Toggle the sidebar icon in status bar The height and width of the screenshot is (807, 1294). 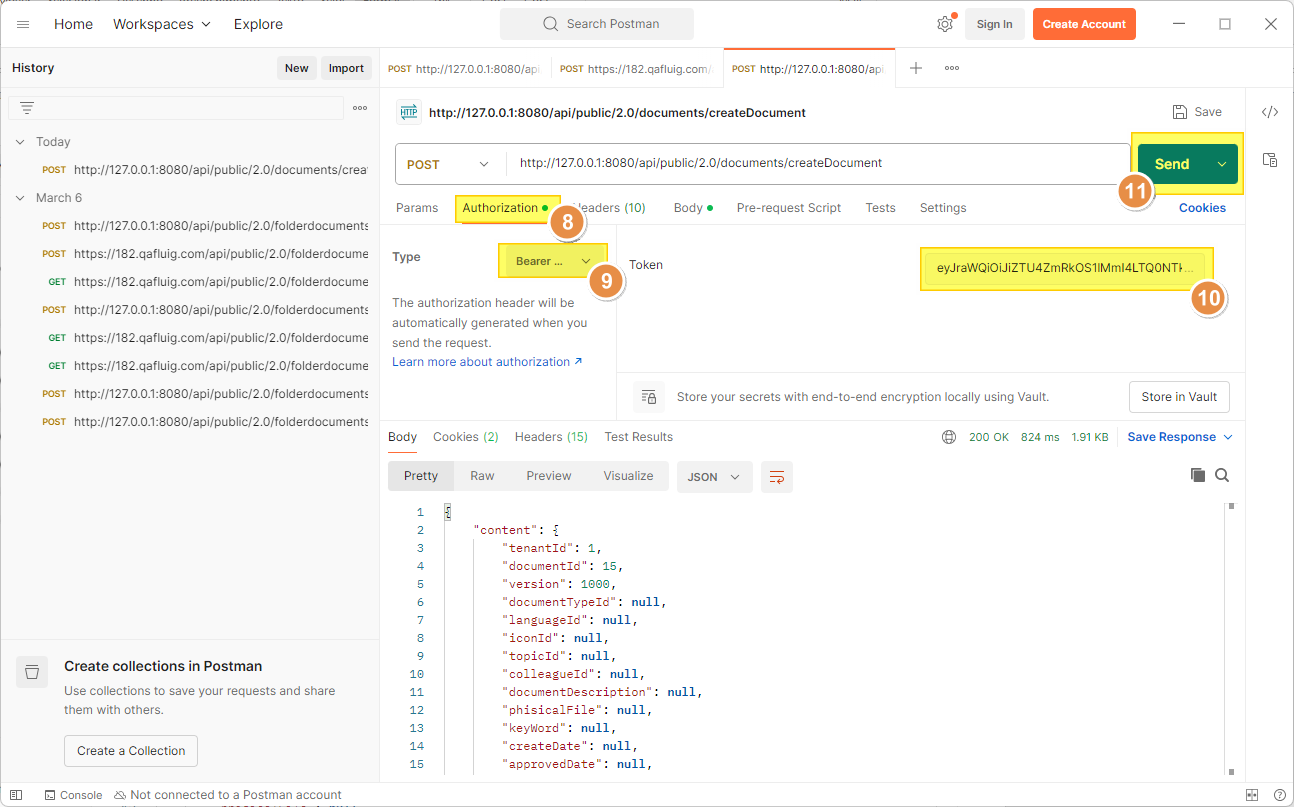click(16, 795)
